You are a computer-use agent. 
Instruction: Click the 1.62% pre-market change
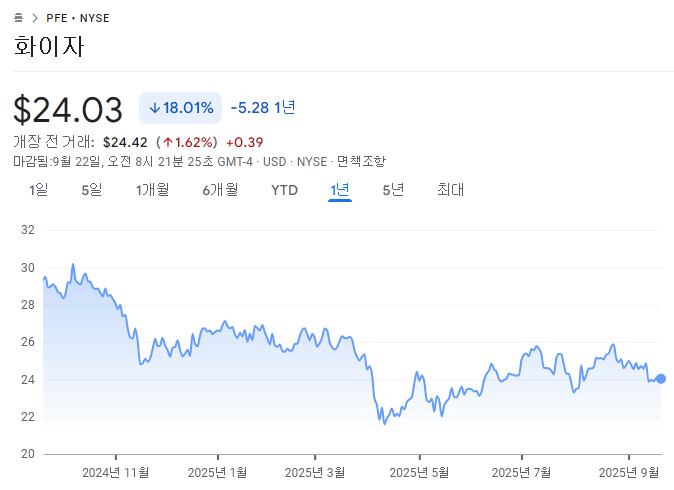[x=187, y=142]
